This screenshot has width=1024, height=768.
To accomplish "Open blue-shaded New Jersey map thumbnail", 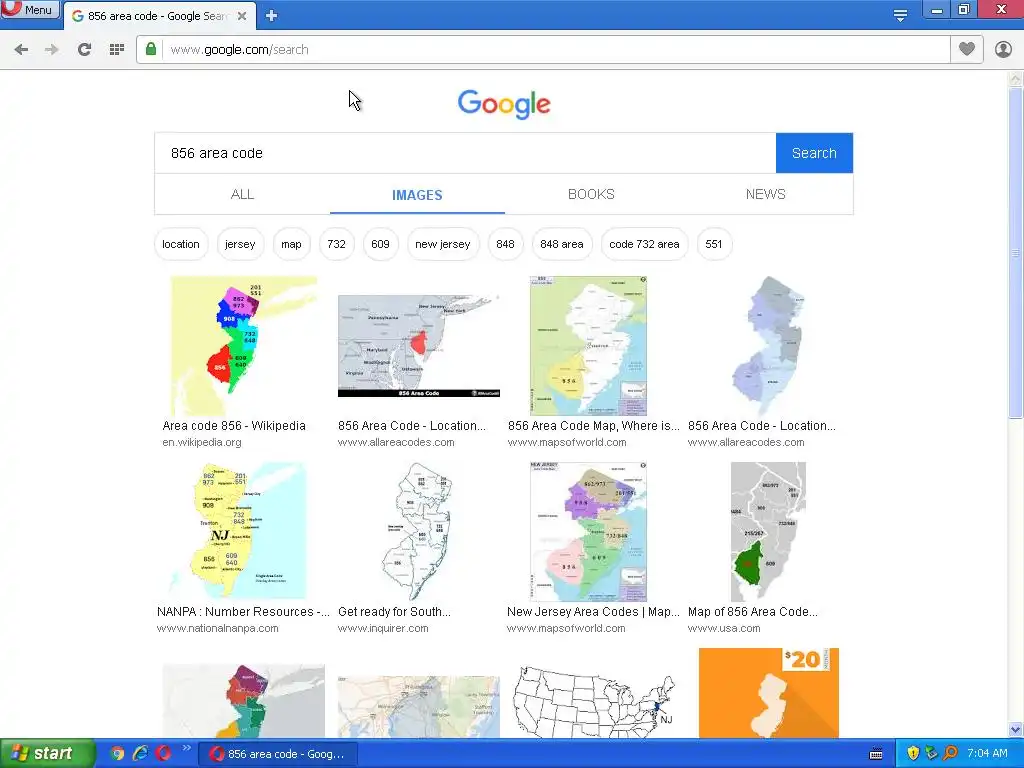I will 768,345.
